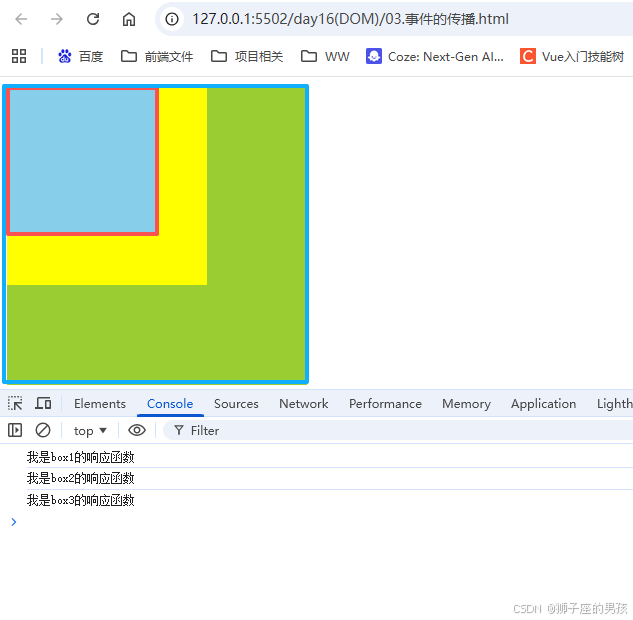633x620 pixels.
Task: Select the 我是box3的响应函数 log line
Action: (x=81, y=500)
